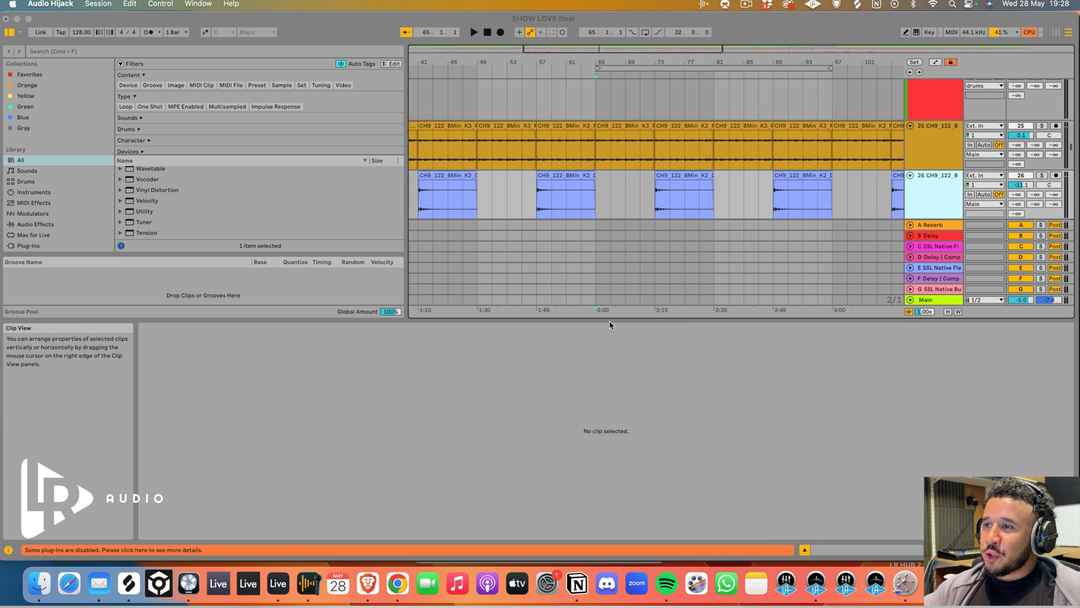Screen dimensions: 1080x608
Task: Click the MIDI Clip filter tag
Action: coord(201,85)
